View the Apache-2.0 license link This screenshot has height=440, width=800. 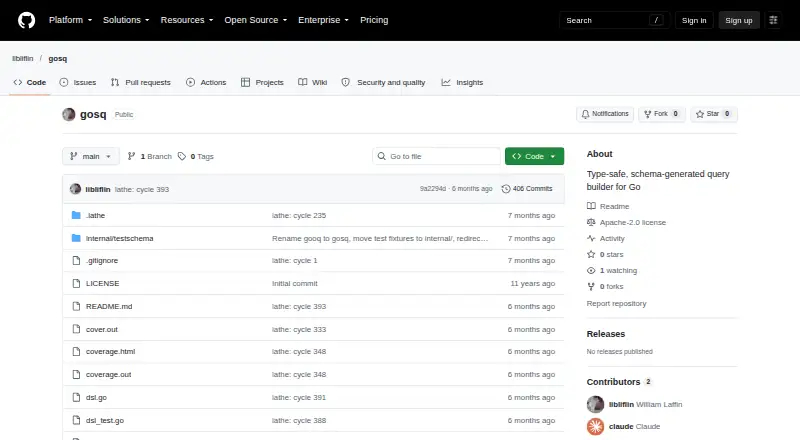click(x=627, y=223)
